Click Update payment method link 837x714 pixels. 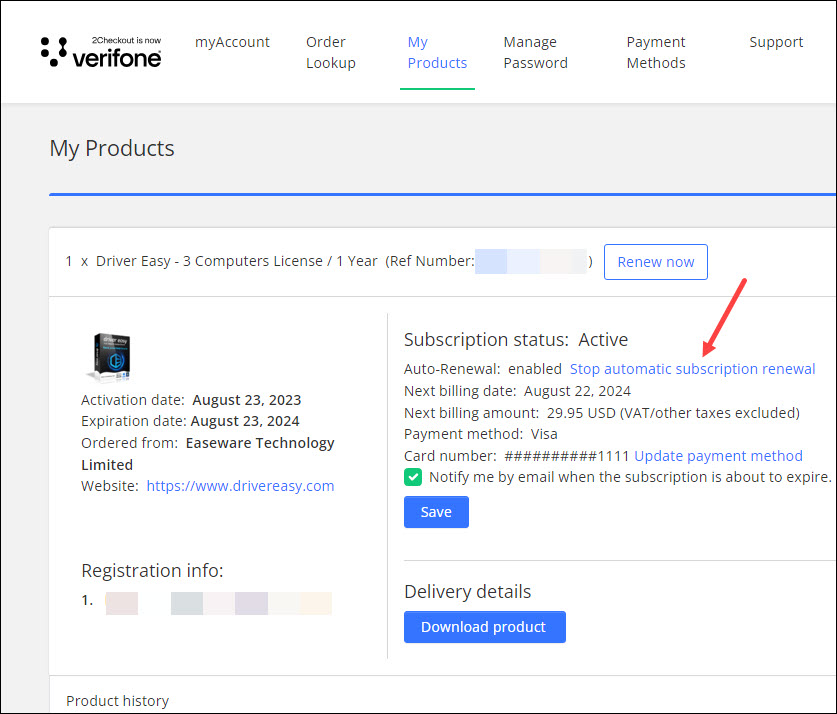coord(718,456)
